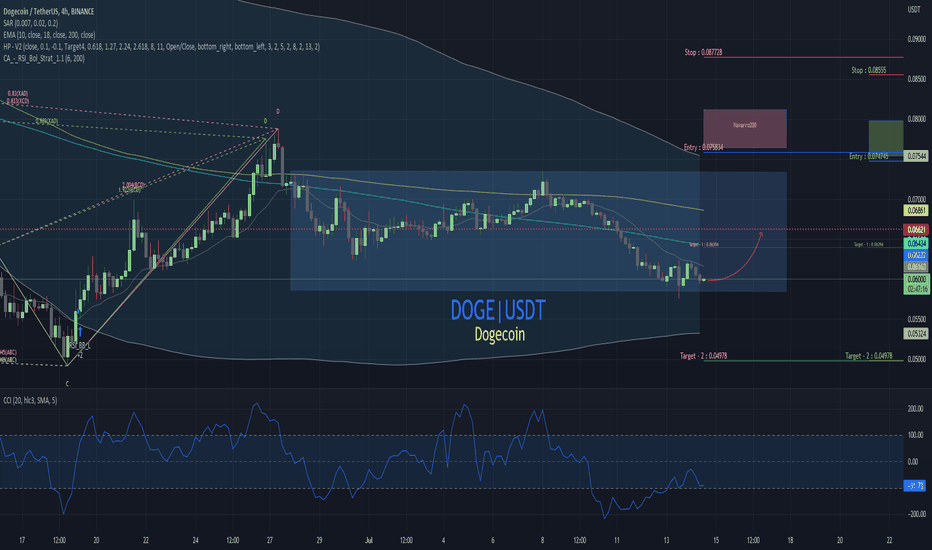Click the green 0.06000 last-price label
This screenshot has height=550, width=932.
click(916, 279)
